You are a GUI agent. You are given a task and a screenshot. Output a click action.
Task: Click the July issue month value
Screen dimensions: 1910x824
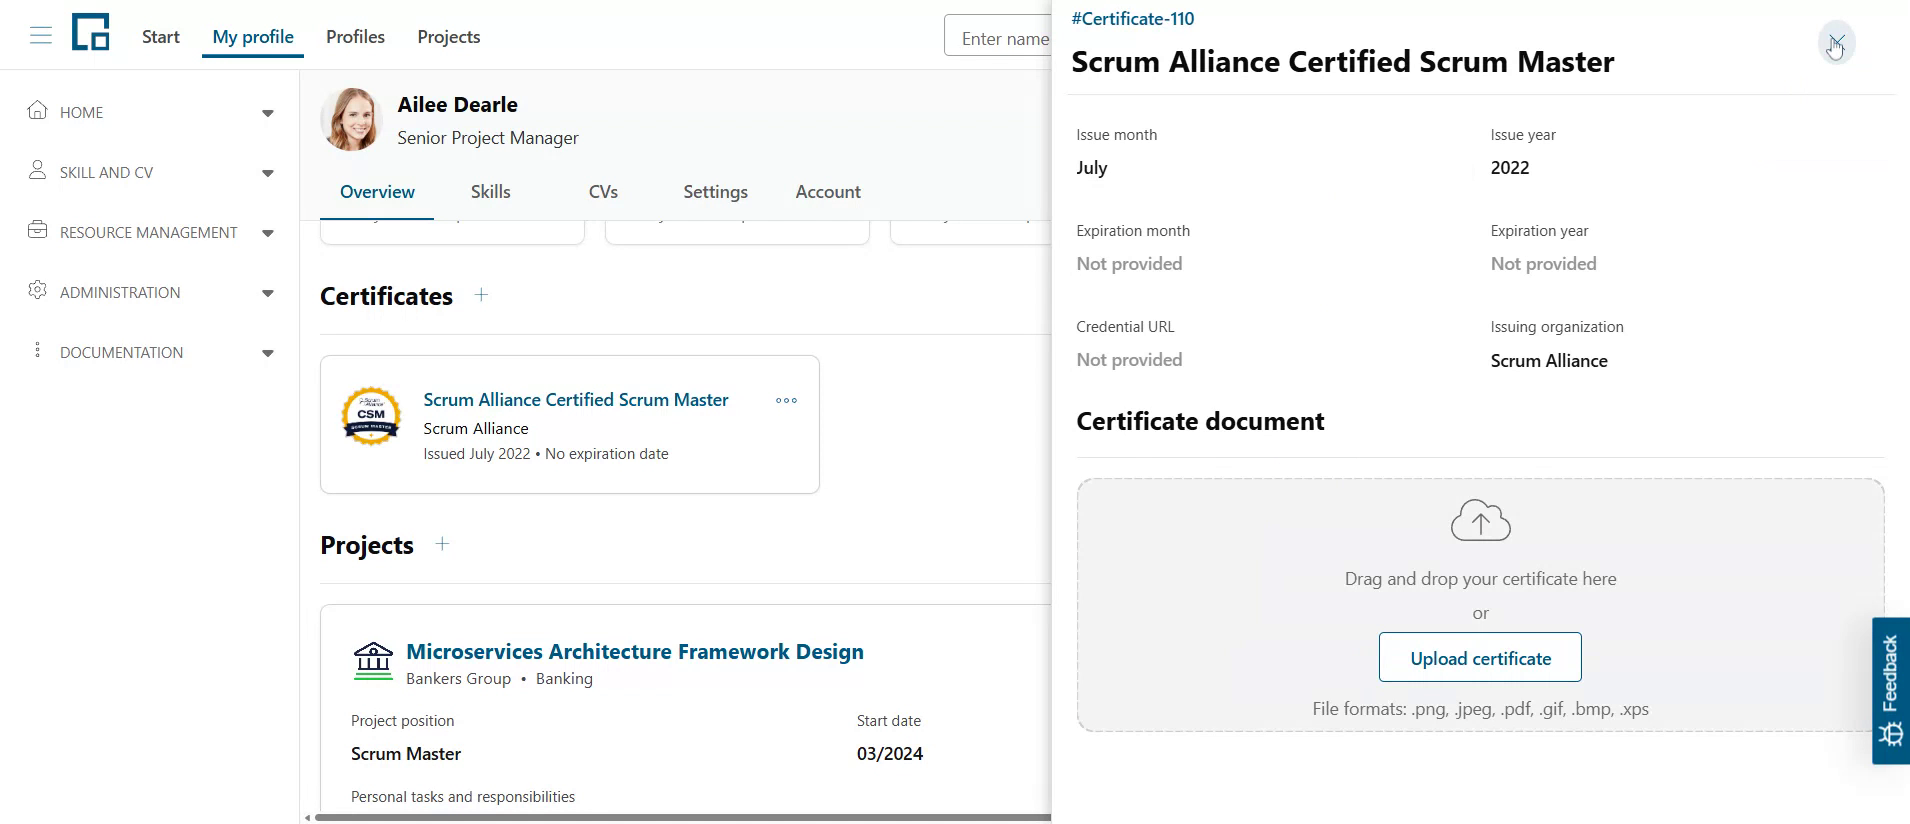(x=1092, y=168)
